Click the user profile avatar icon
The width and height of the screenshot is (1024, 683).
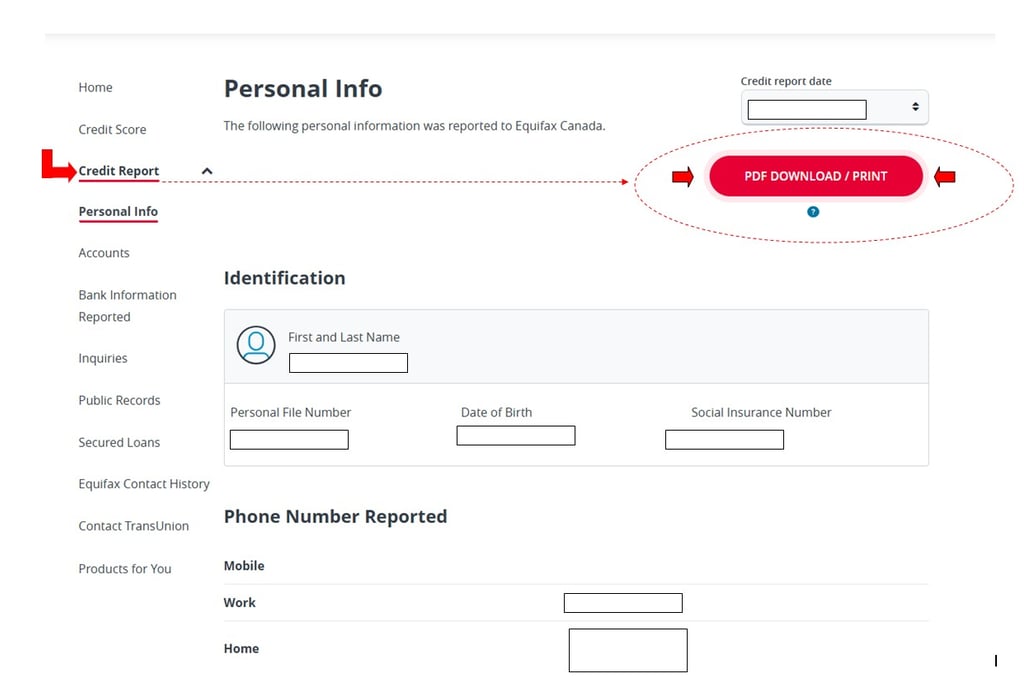[x=256, y=345]
